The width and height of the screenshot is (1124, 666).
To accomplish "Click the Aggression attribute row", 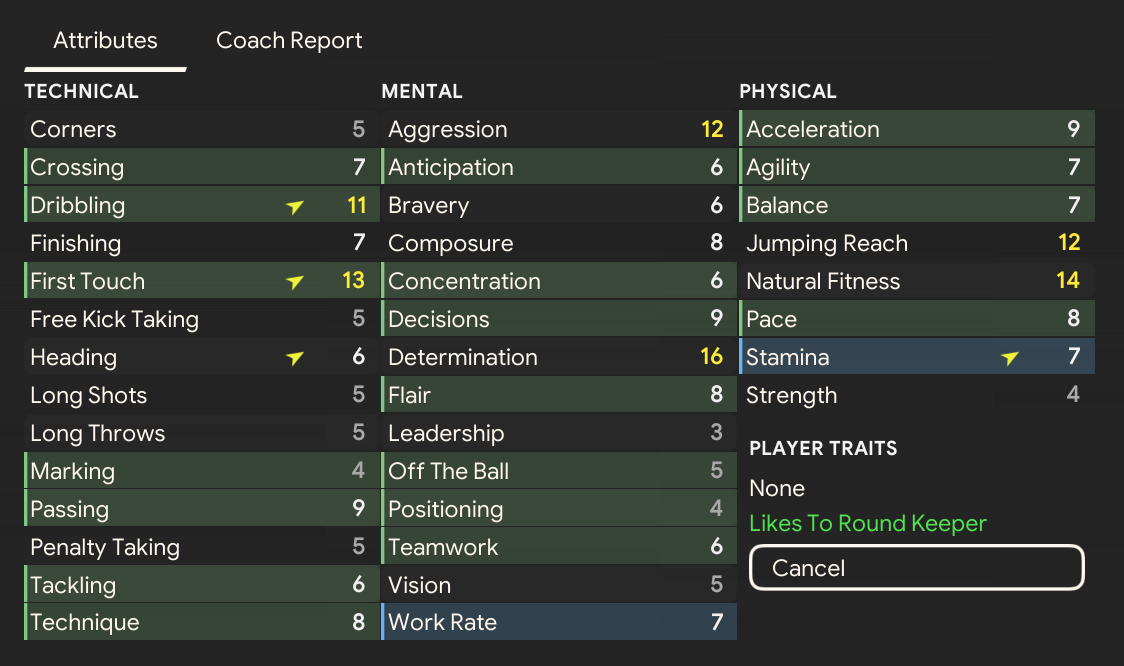I will pos(558,130).
